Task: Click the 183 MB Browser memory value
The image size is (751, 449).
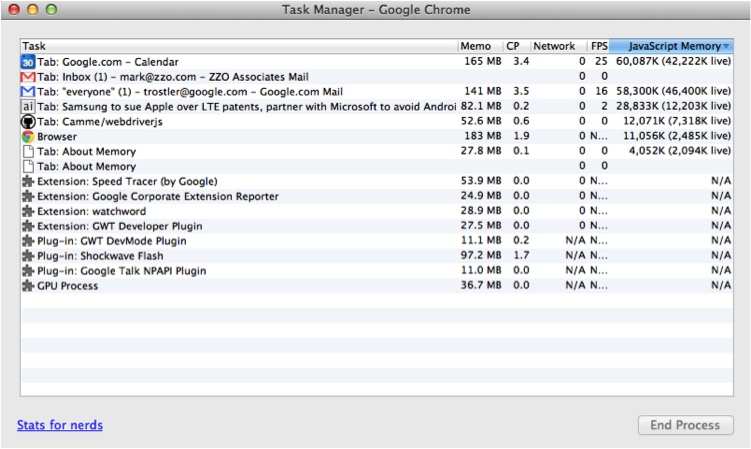Action: point(483,136)
